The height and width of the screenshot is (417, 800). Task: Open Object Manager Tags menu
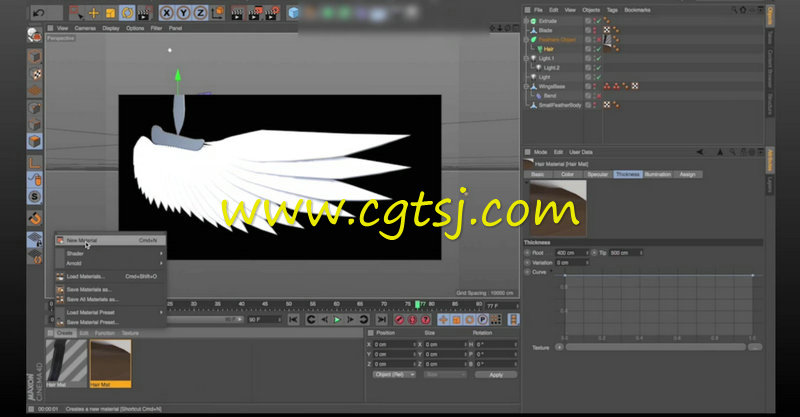[x=612, y=10]
